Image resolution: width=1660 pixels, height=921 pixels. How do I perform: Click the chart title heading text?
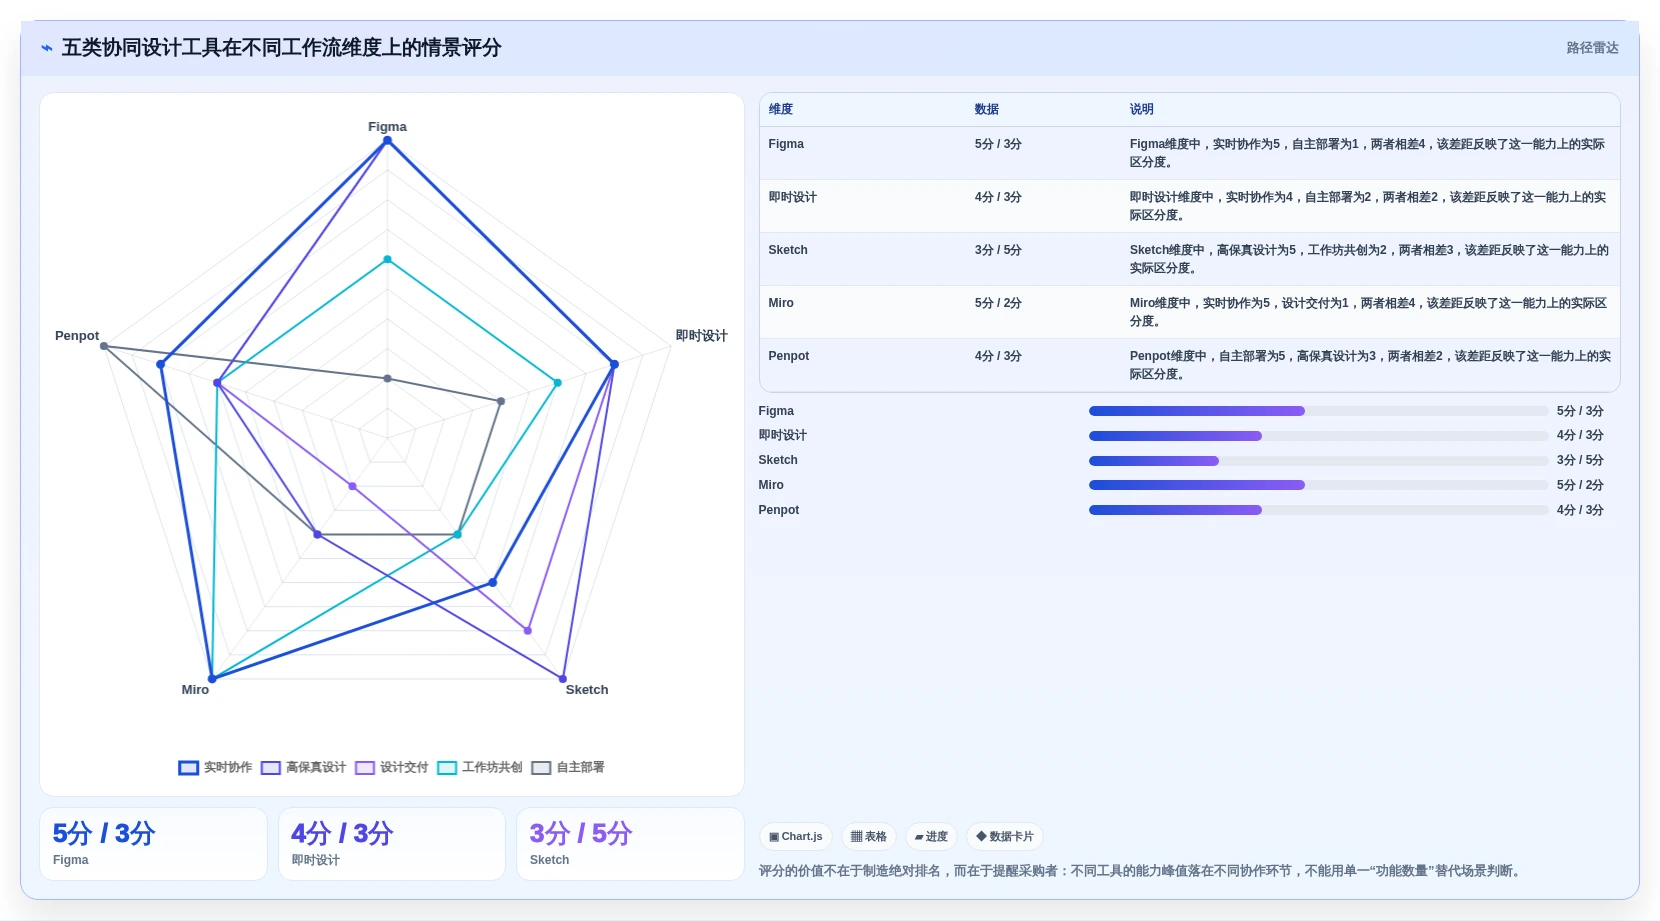point(281,48)
